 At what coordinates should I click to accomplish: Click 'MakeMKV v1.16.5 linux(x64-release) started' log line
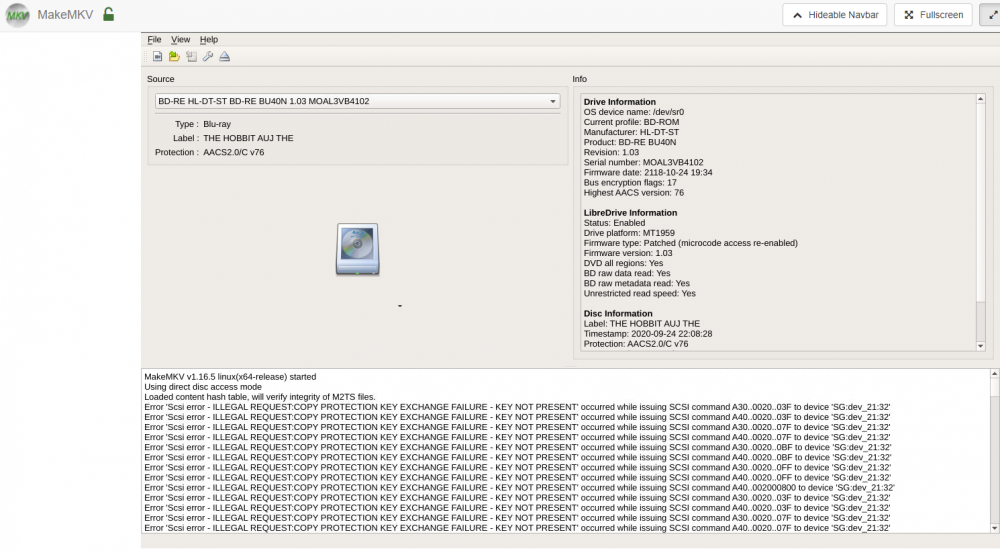[x=230, y=377]
